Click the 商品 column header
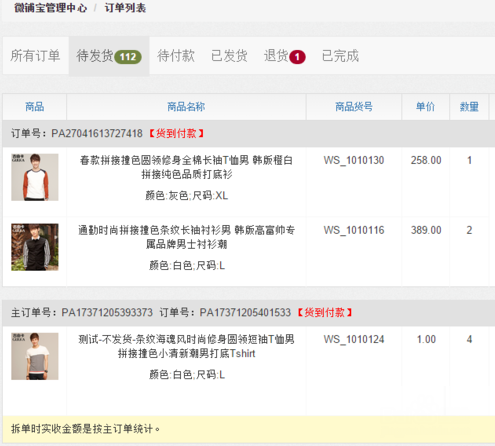The height and width of the screenshot is (446, 495). coord(35,107)
